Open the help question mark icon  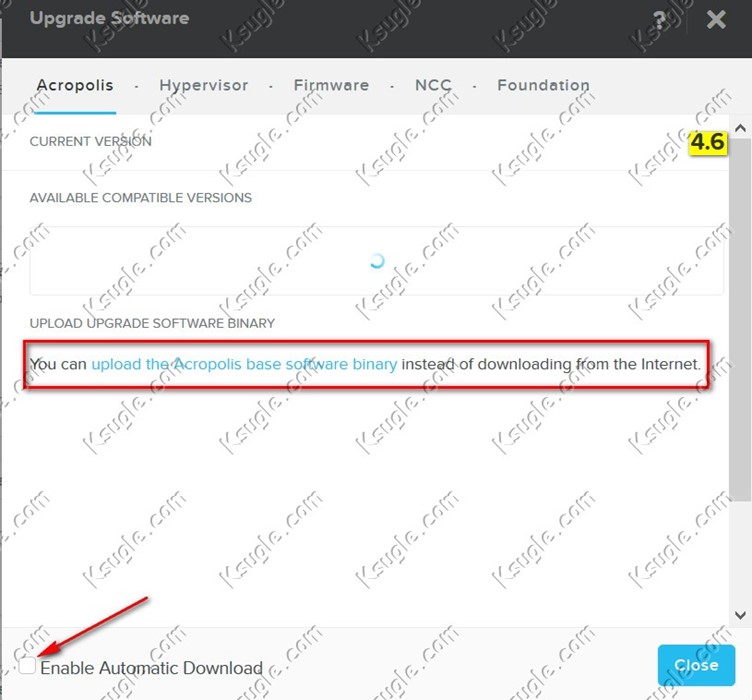pyautogui.click(x=659, y=20)
